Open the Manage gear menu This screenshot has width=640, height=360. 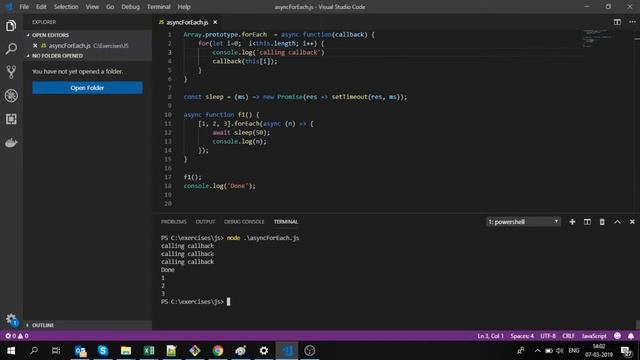(11, 319)
